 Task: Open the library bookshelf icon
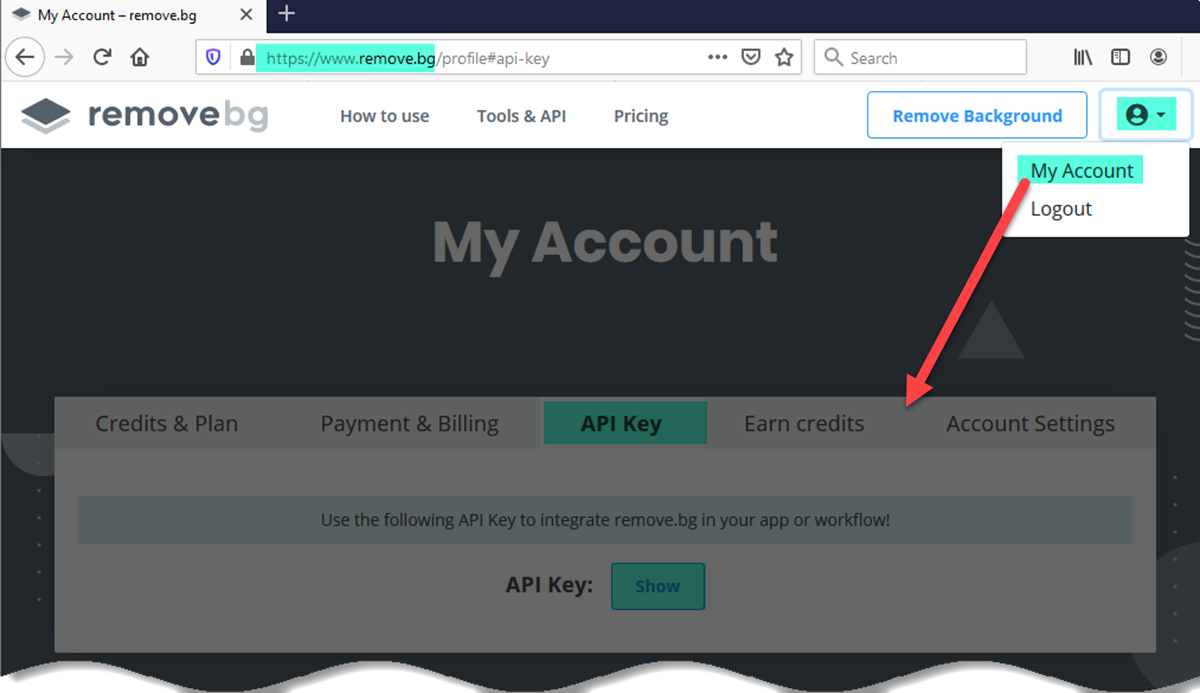coord(1083,58)
